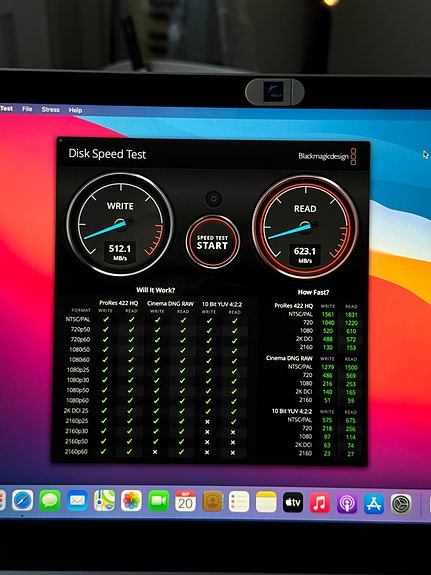The height and width of the screenshot is (575, 431).
Task: Open Maps from the Dock
Action: [x=104, y=500]
